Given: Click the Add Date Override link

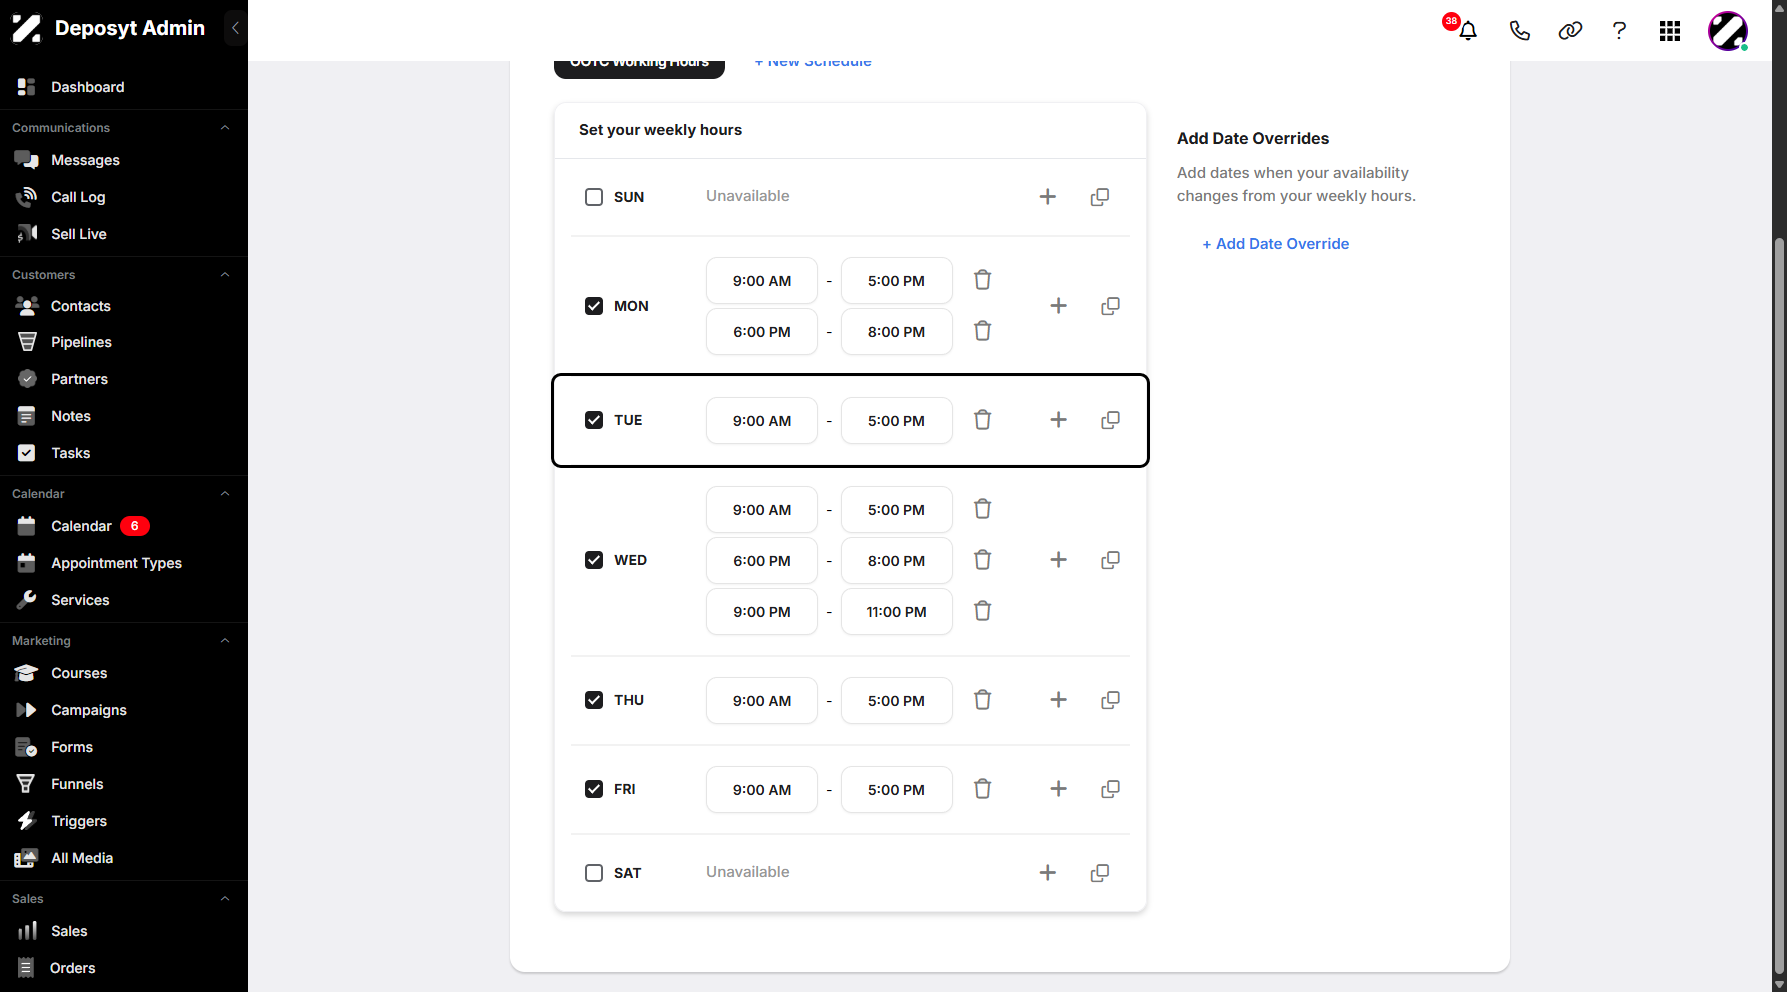Looking at the screenshot, I should point(1275,244).
